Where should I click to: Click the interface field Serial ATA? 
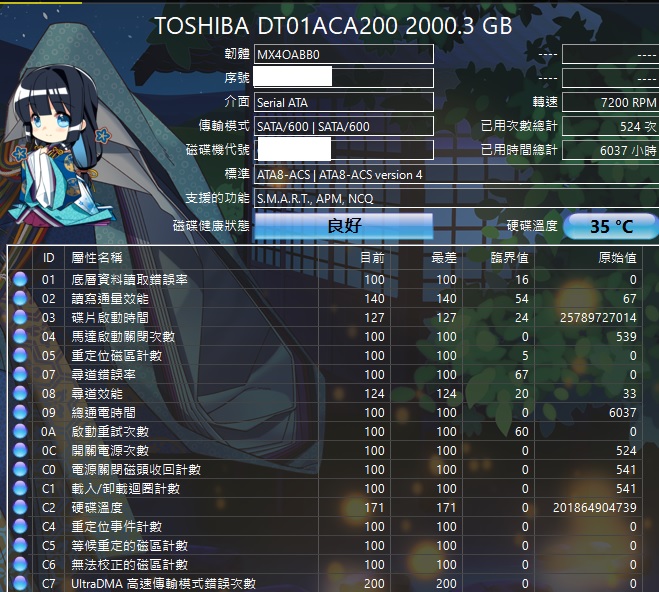pyautogui.click(x=343, y=102)
